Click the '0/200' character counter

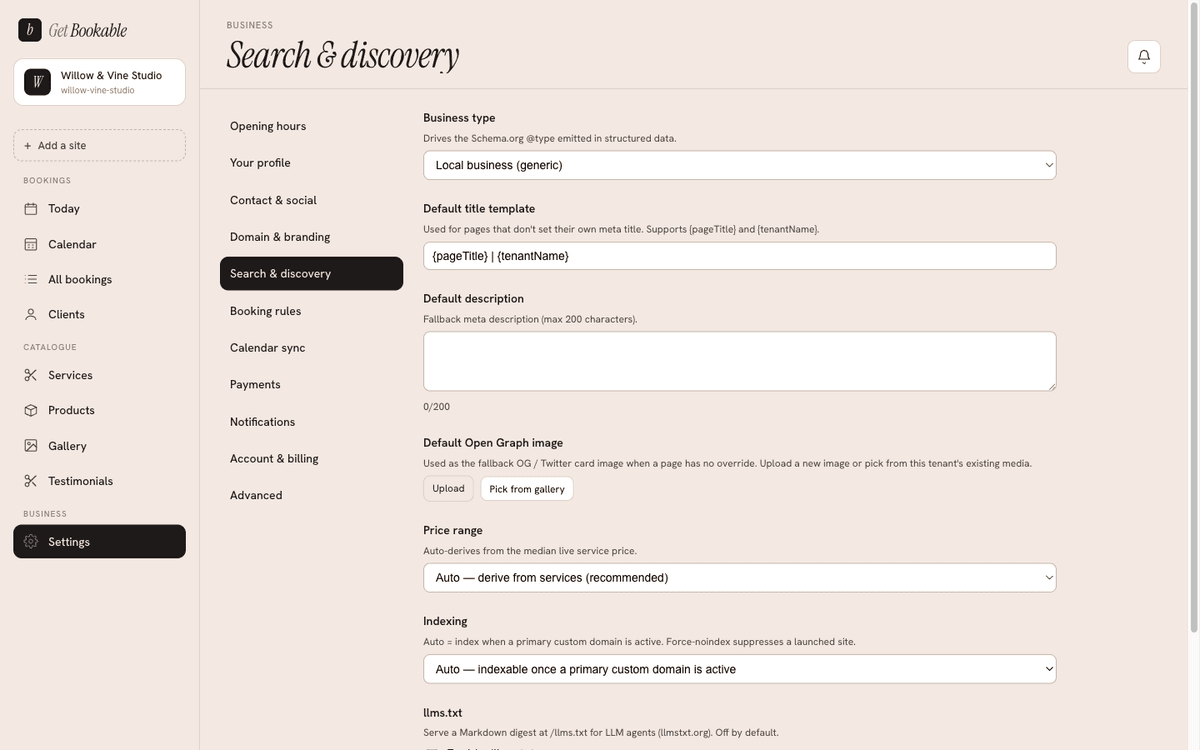pos(437,407)
